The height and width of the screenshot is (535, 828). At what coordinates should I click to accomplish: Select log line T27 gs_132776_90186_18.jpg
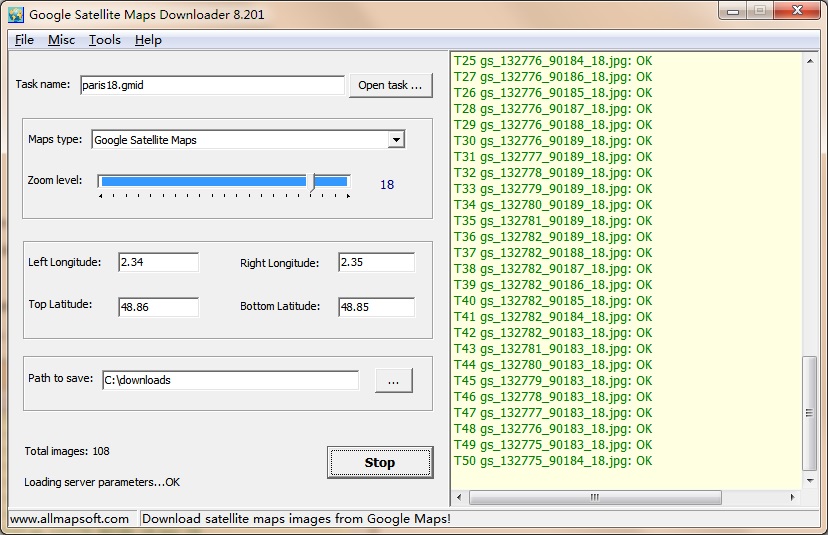point(553,77)
